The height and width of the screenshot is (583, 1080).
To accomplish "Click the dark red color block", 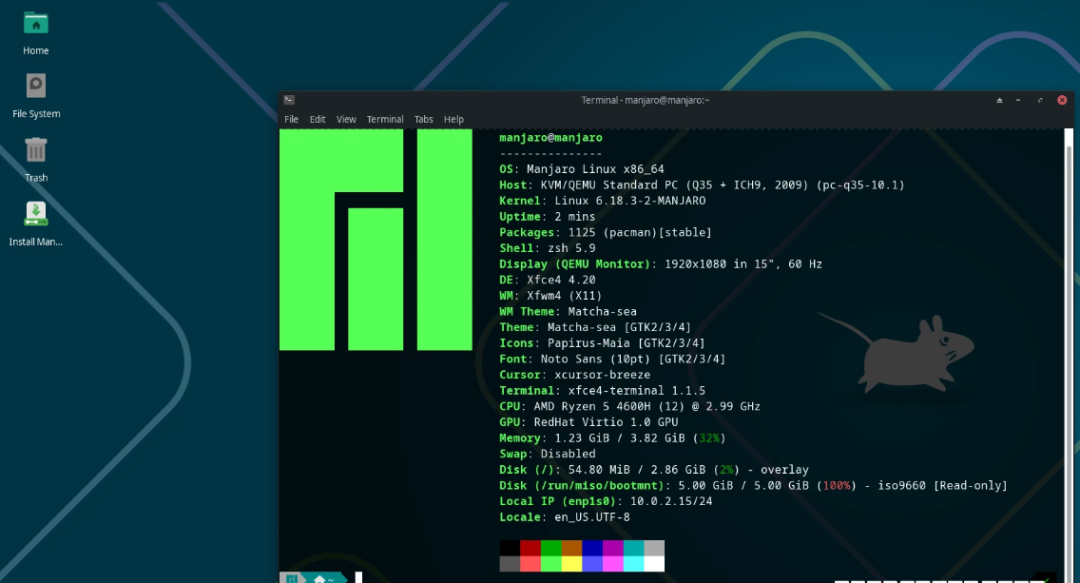I will click(x=530, y=548).
